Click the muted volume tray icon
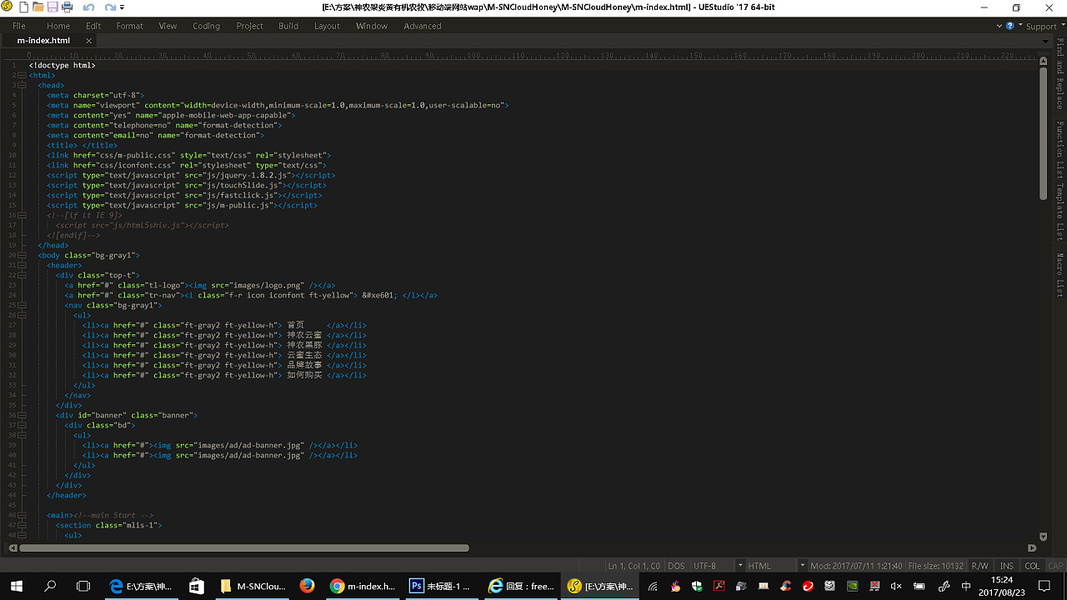Viewport: 1067px width, 600px height. click(x=896, y=586)
